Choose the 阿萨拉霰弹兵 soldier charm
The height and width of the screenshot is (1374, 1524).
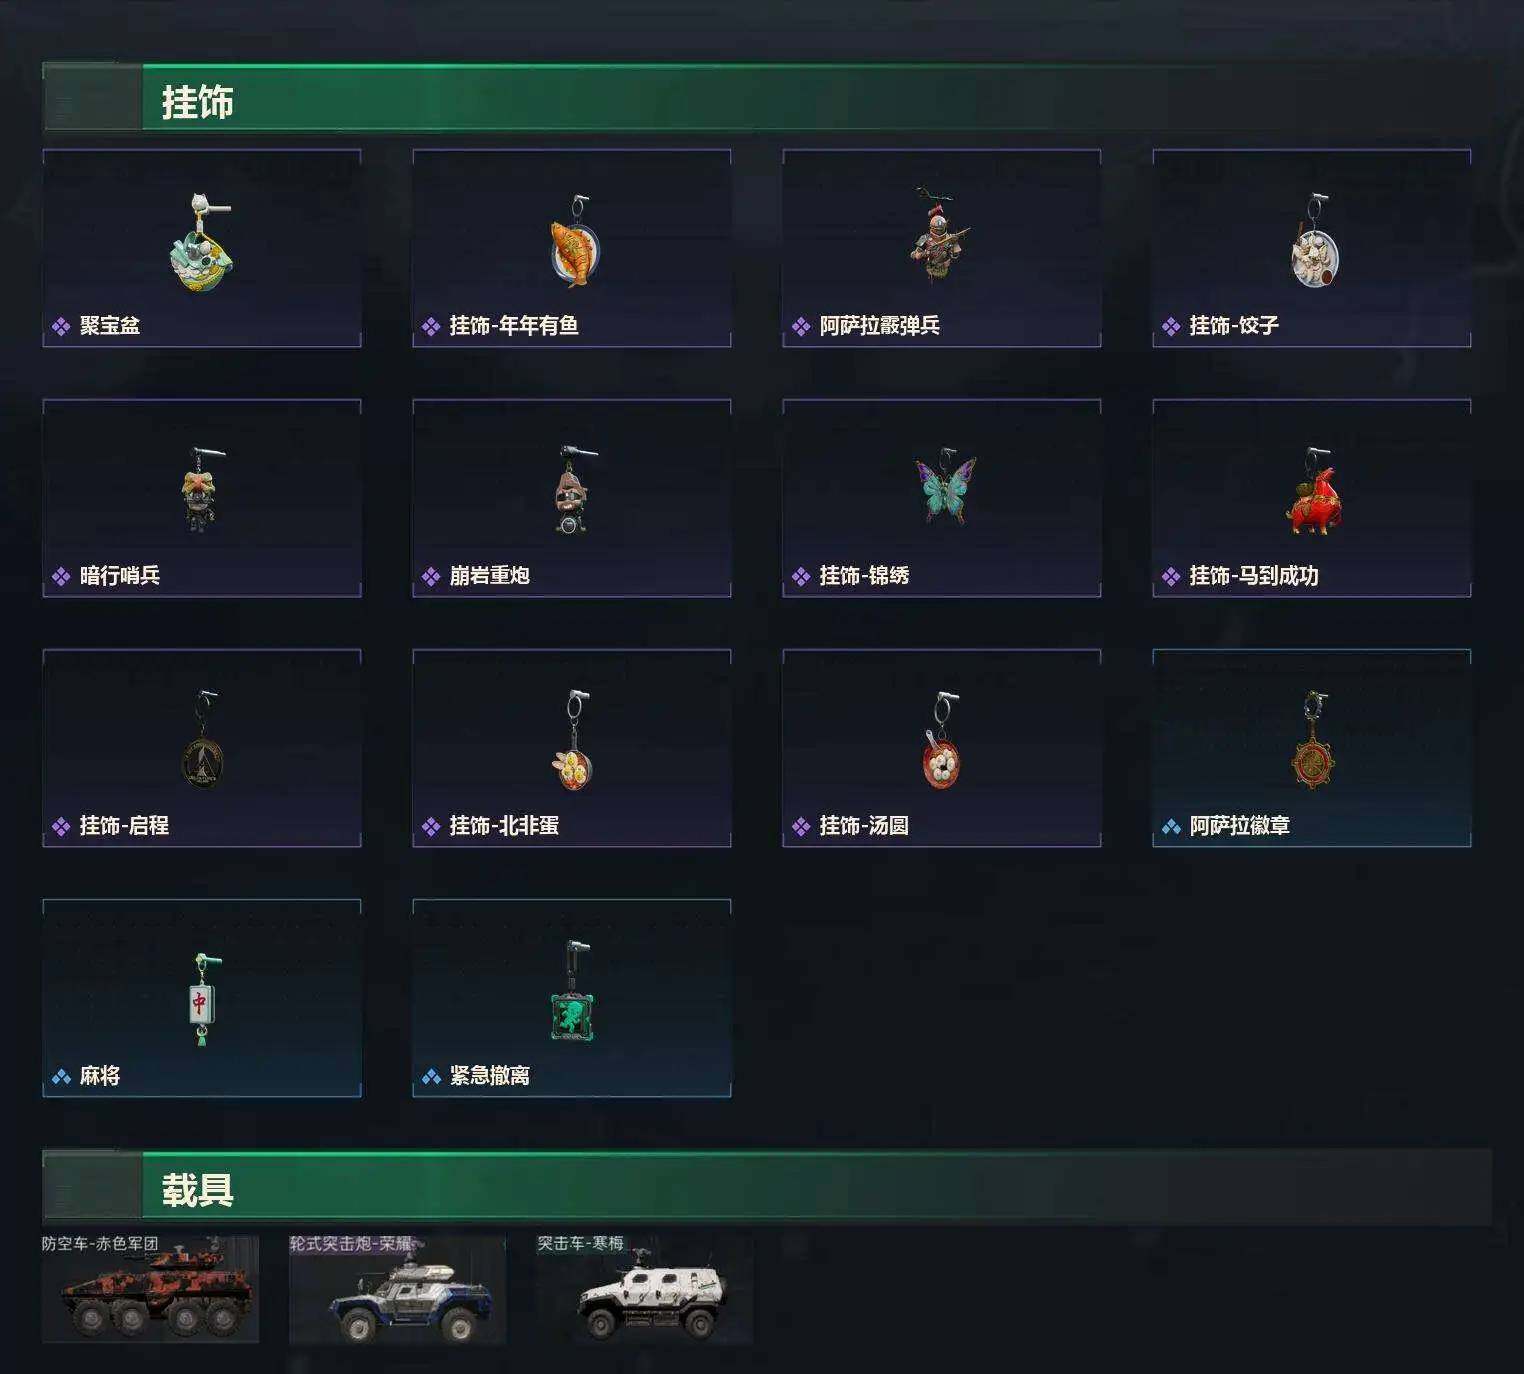[x=940, y=235]
